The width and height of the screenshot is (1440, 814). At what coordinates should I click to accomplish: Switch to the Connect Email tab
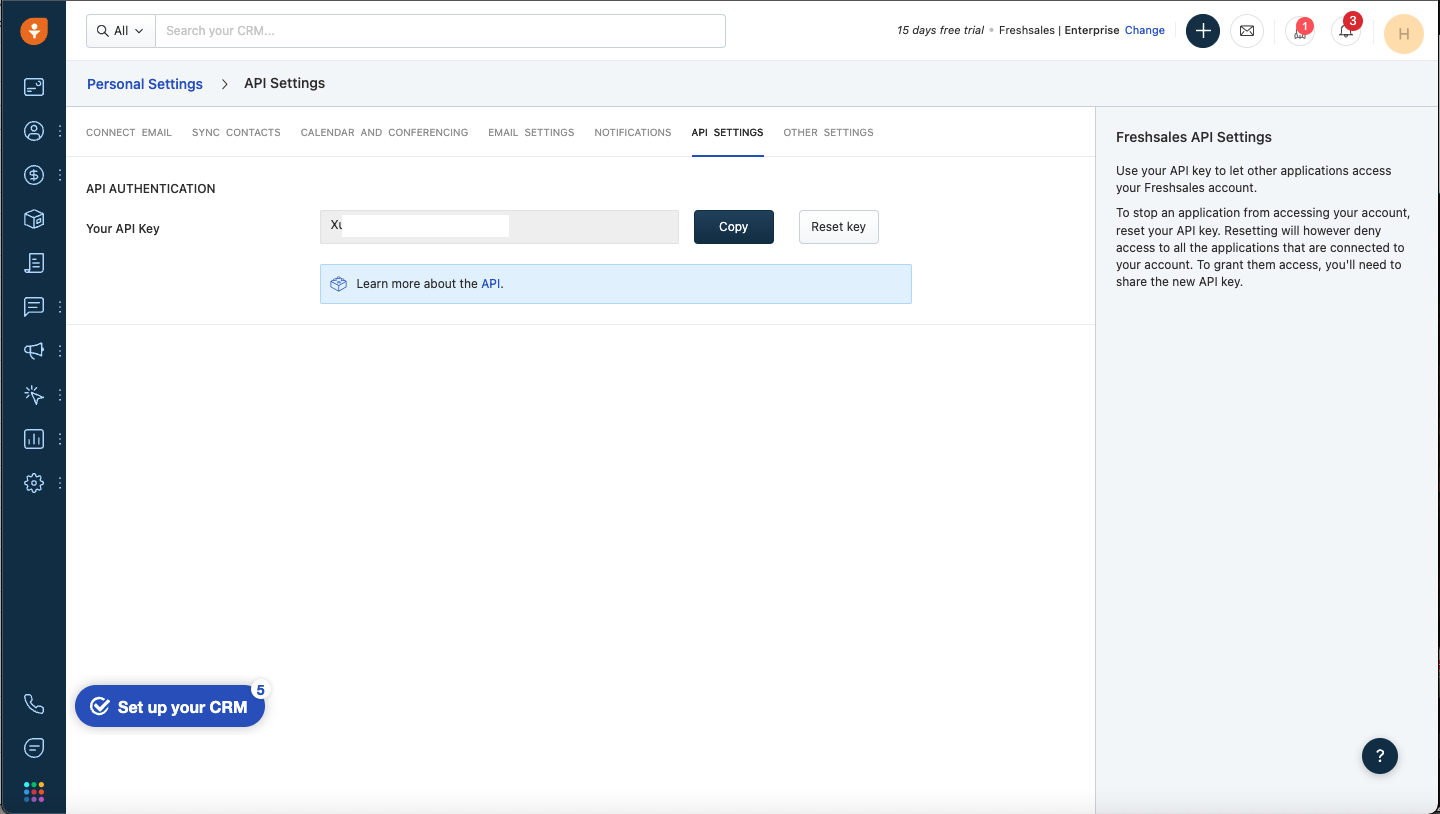pyautogui.click(x=129, y=132)
